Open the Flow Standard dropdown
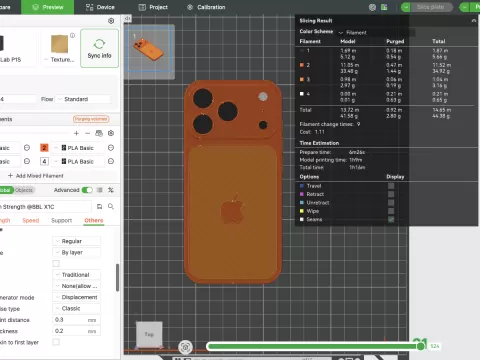 83,99
